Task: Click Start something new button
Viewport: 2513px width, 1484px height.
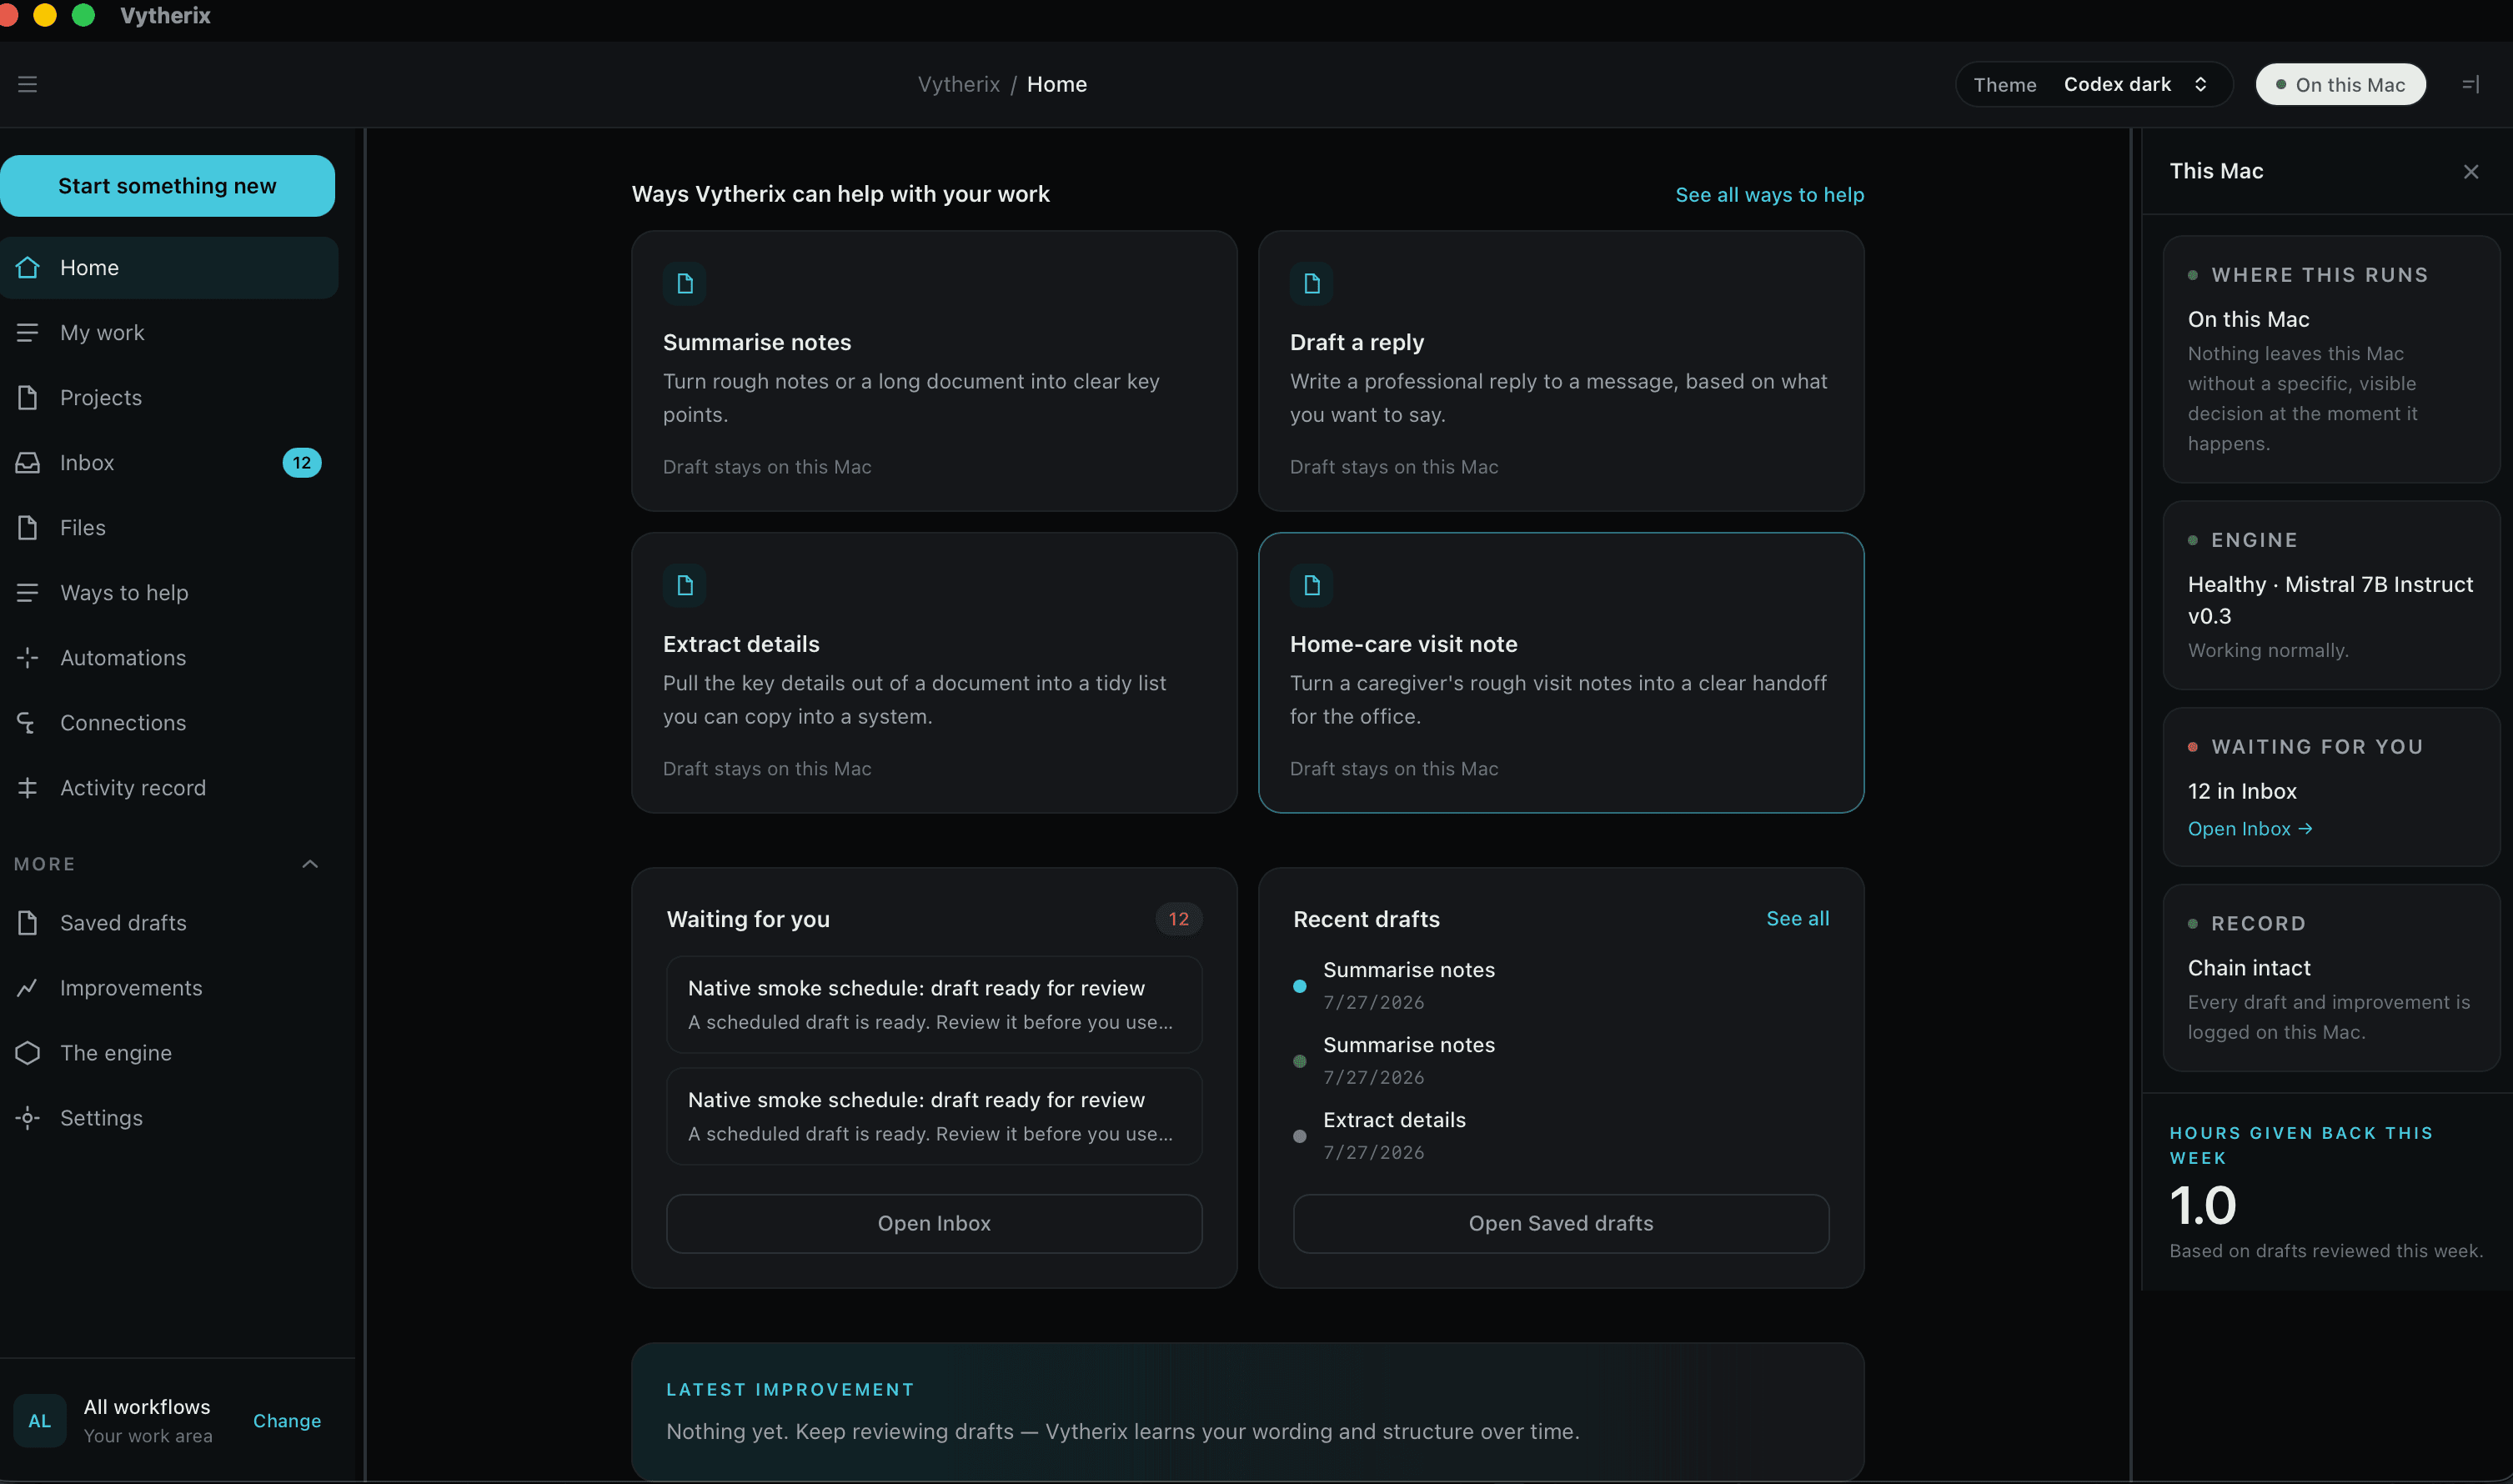Action: pyautogui.click(x=167, y=186)
